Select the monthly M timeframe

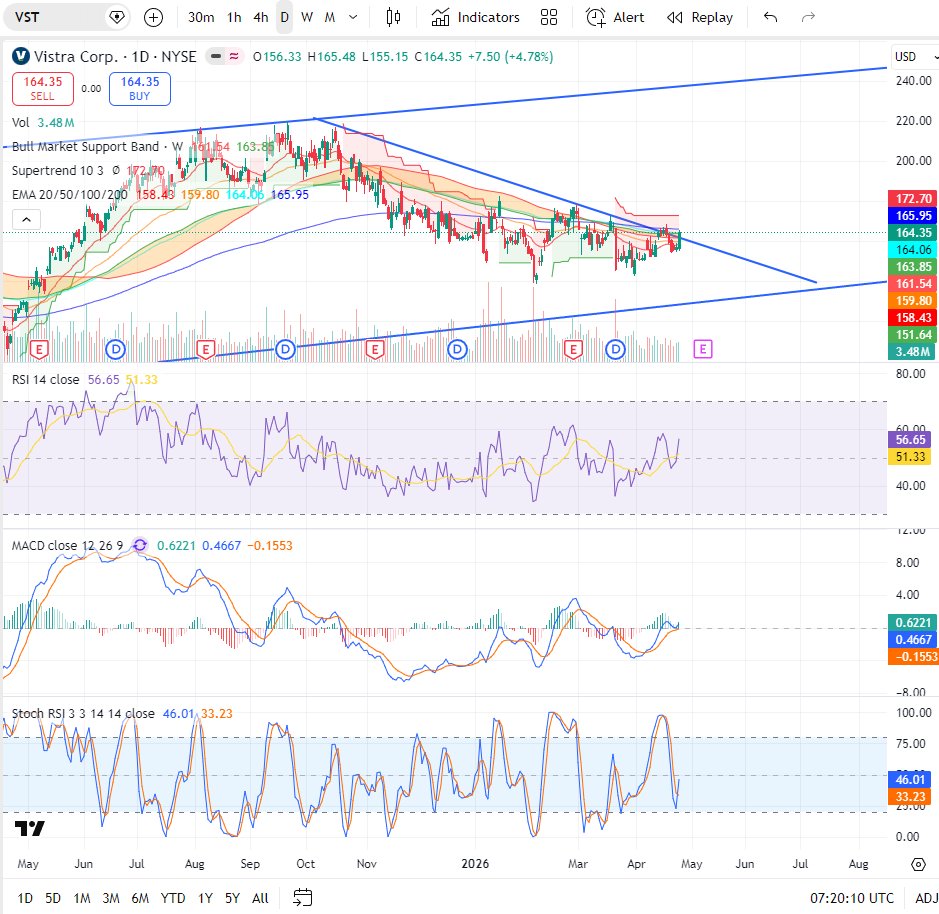point(329,17)
